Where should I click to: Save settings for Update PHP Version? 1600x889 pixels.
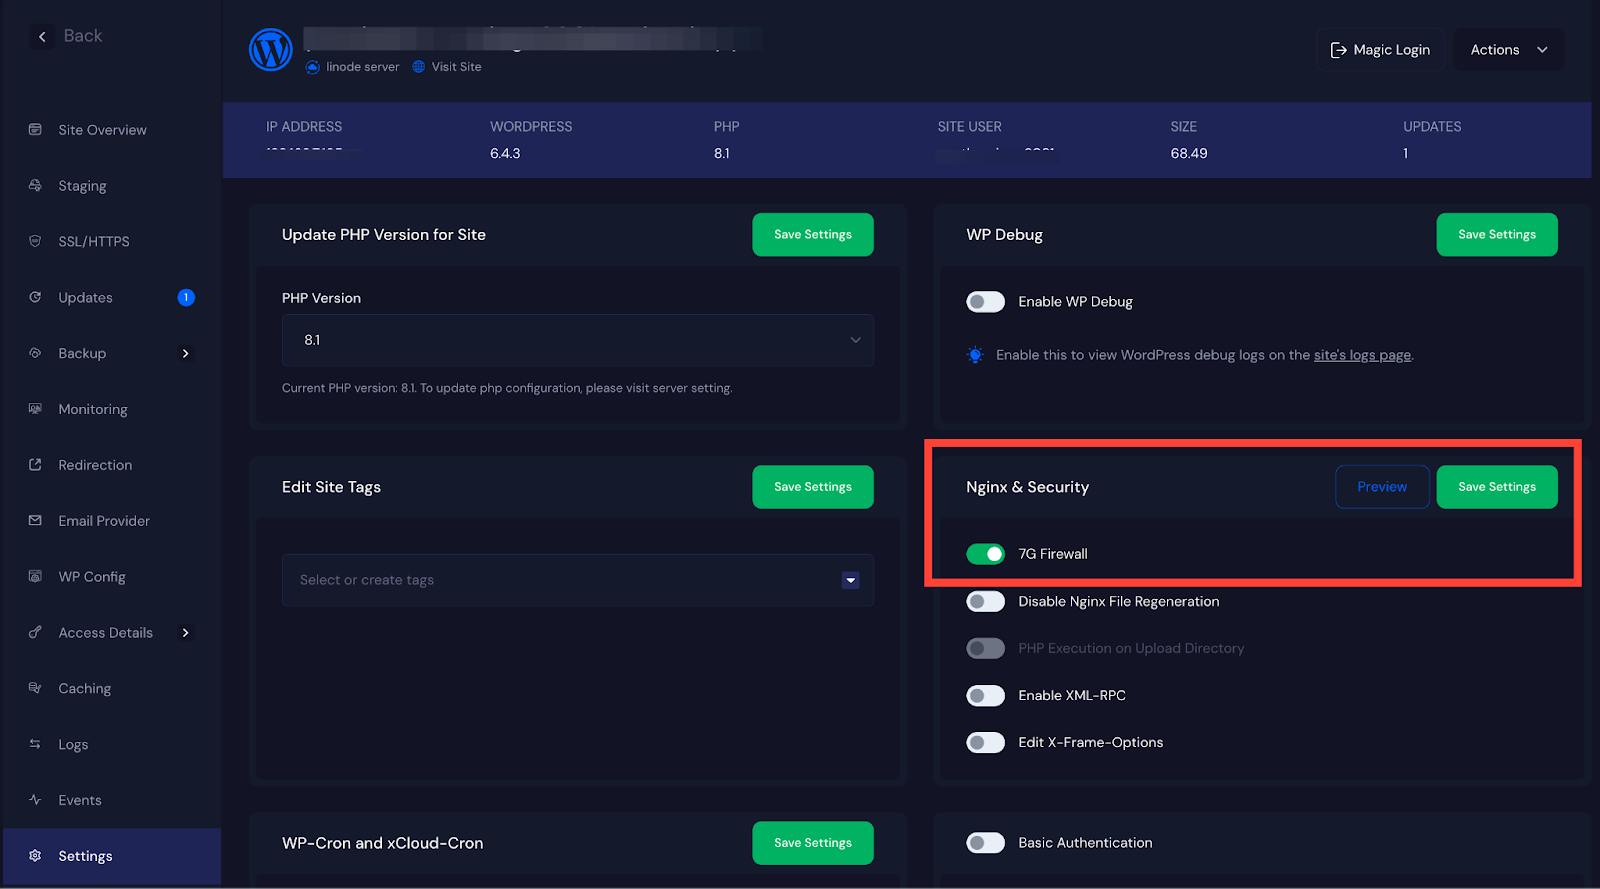click(x=813, y=235)
